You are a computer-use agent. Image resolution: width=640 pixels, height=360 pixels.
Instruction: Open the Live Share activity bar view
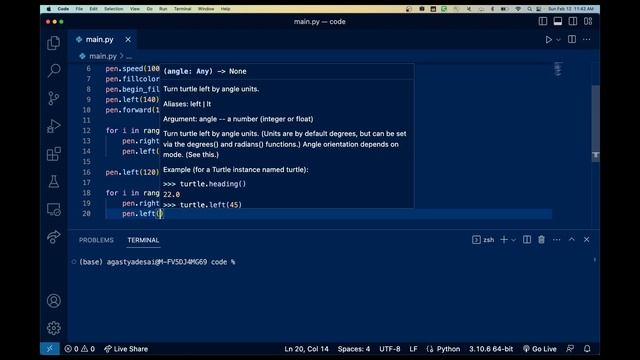[53, 237]
